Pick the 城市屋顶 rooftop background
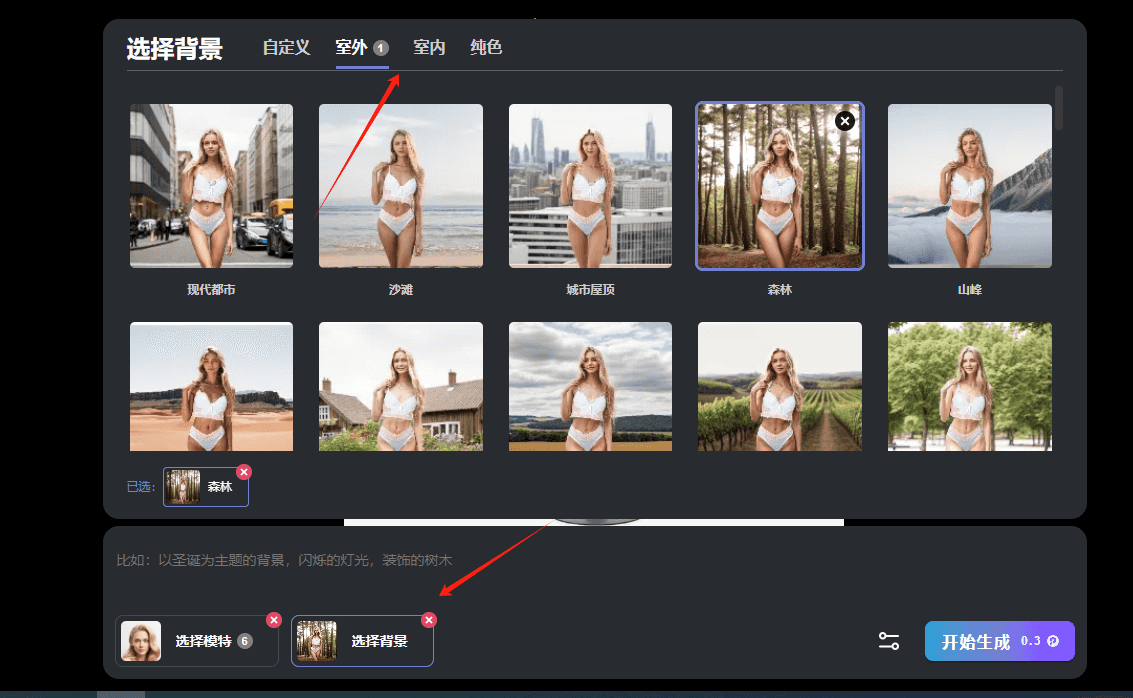Image resolution: width=1133 pixels, height=698 pixels. pos(590,186)
